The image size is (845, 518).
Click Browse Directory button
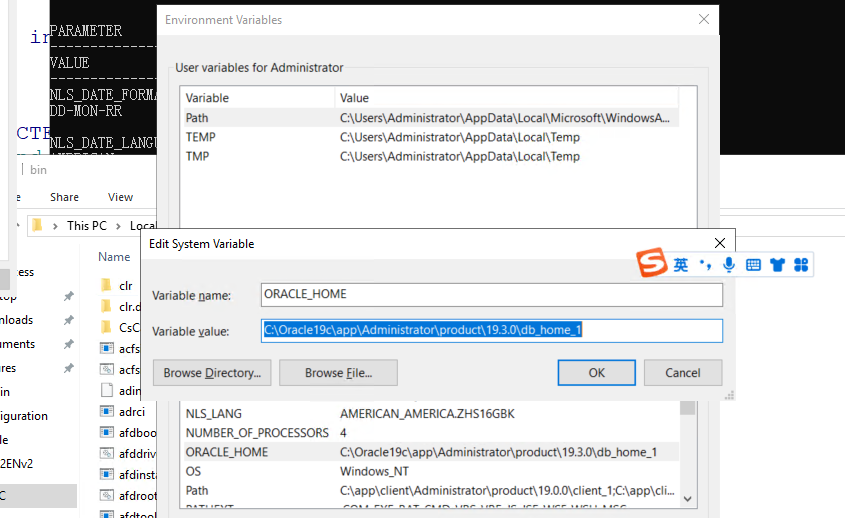coord(211,373)
